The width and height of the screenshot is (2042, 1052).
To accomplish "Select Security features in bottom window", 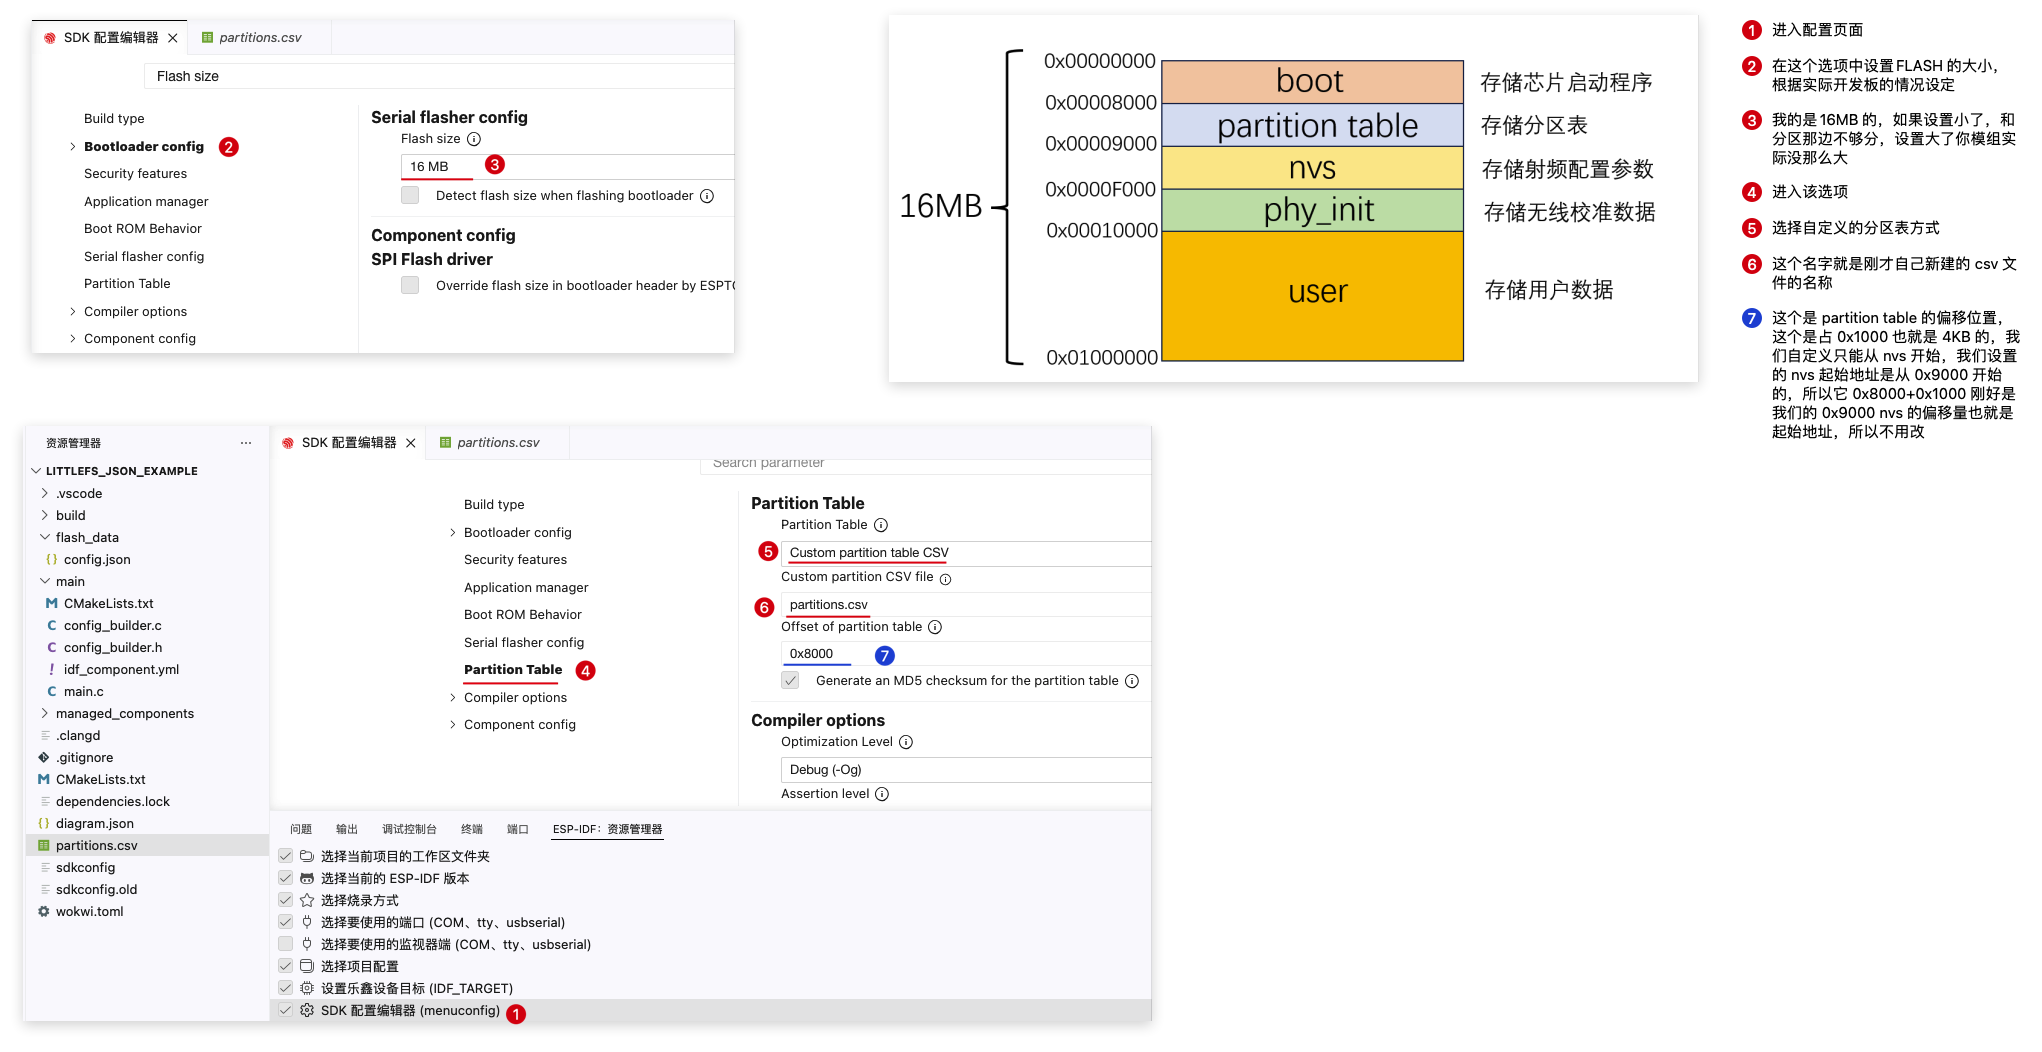I will pyautogui.click(x=515, y=560).
